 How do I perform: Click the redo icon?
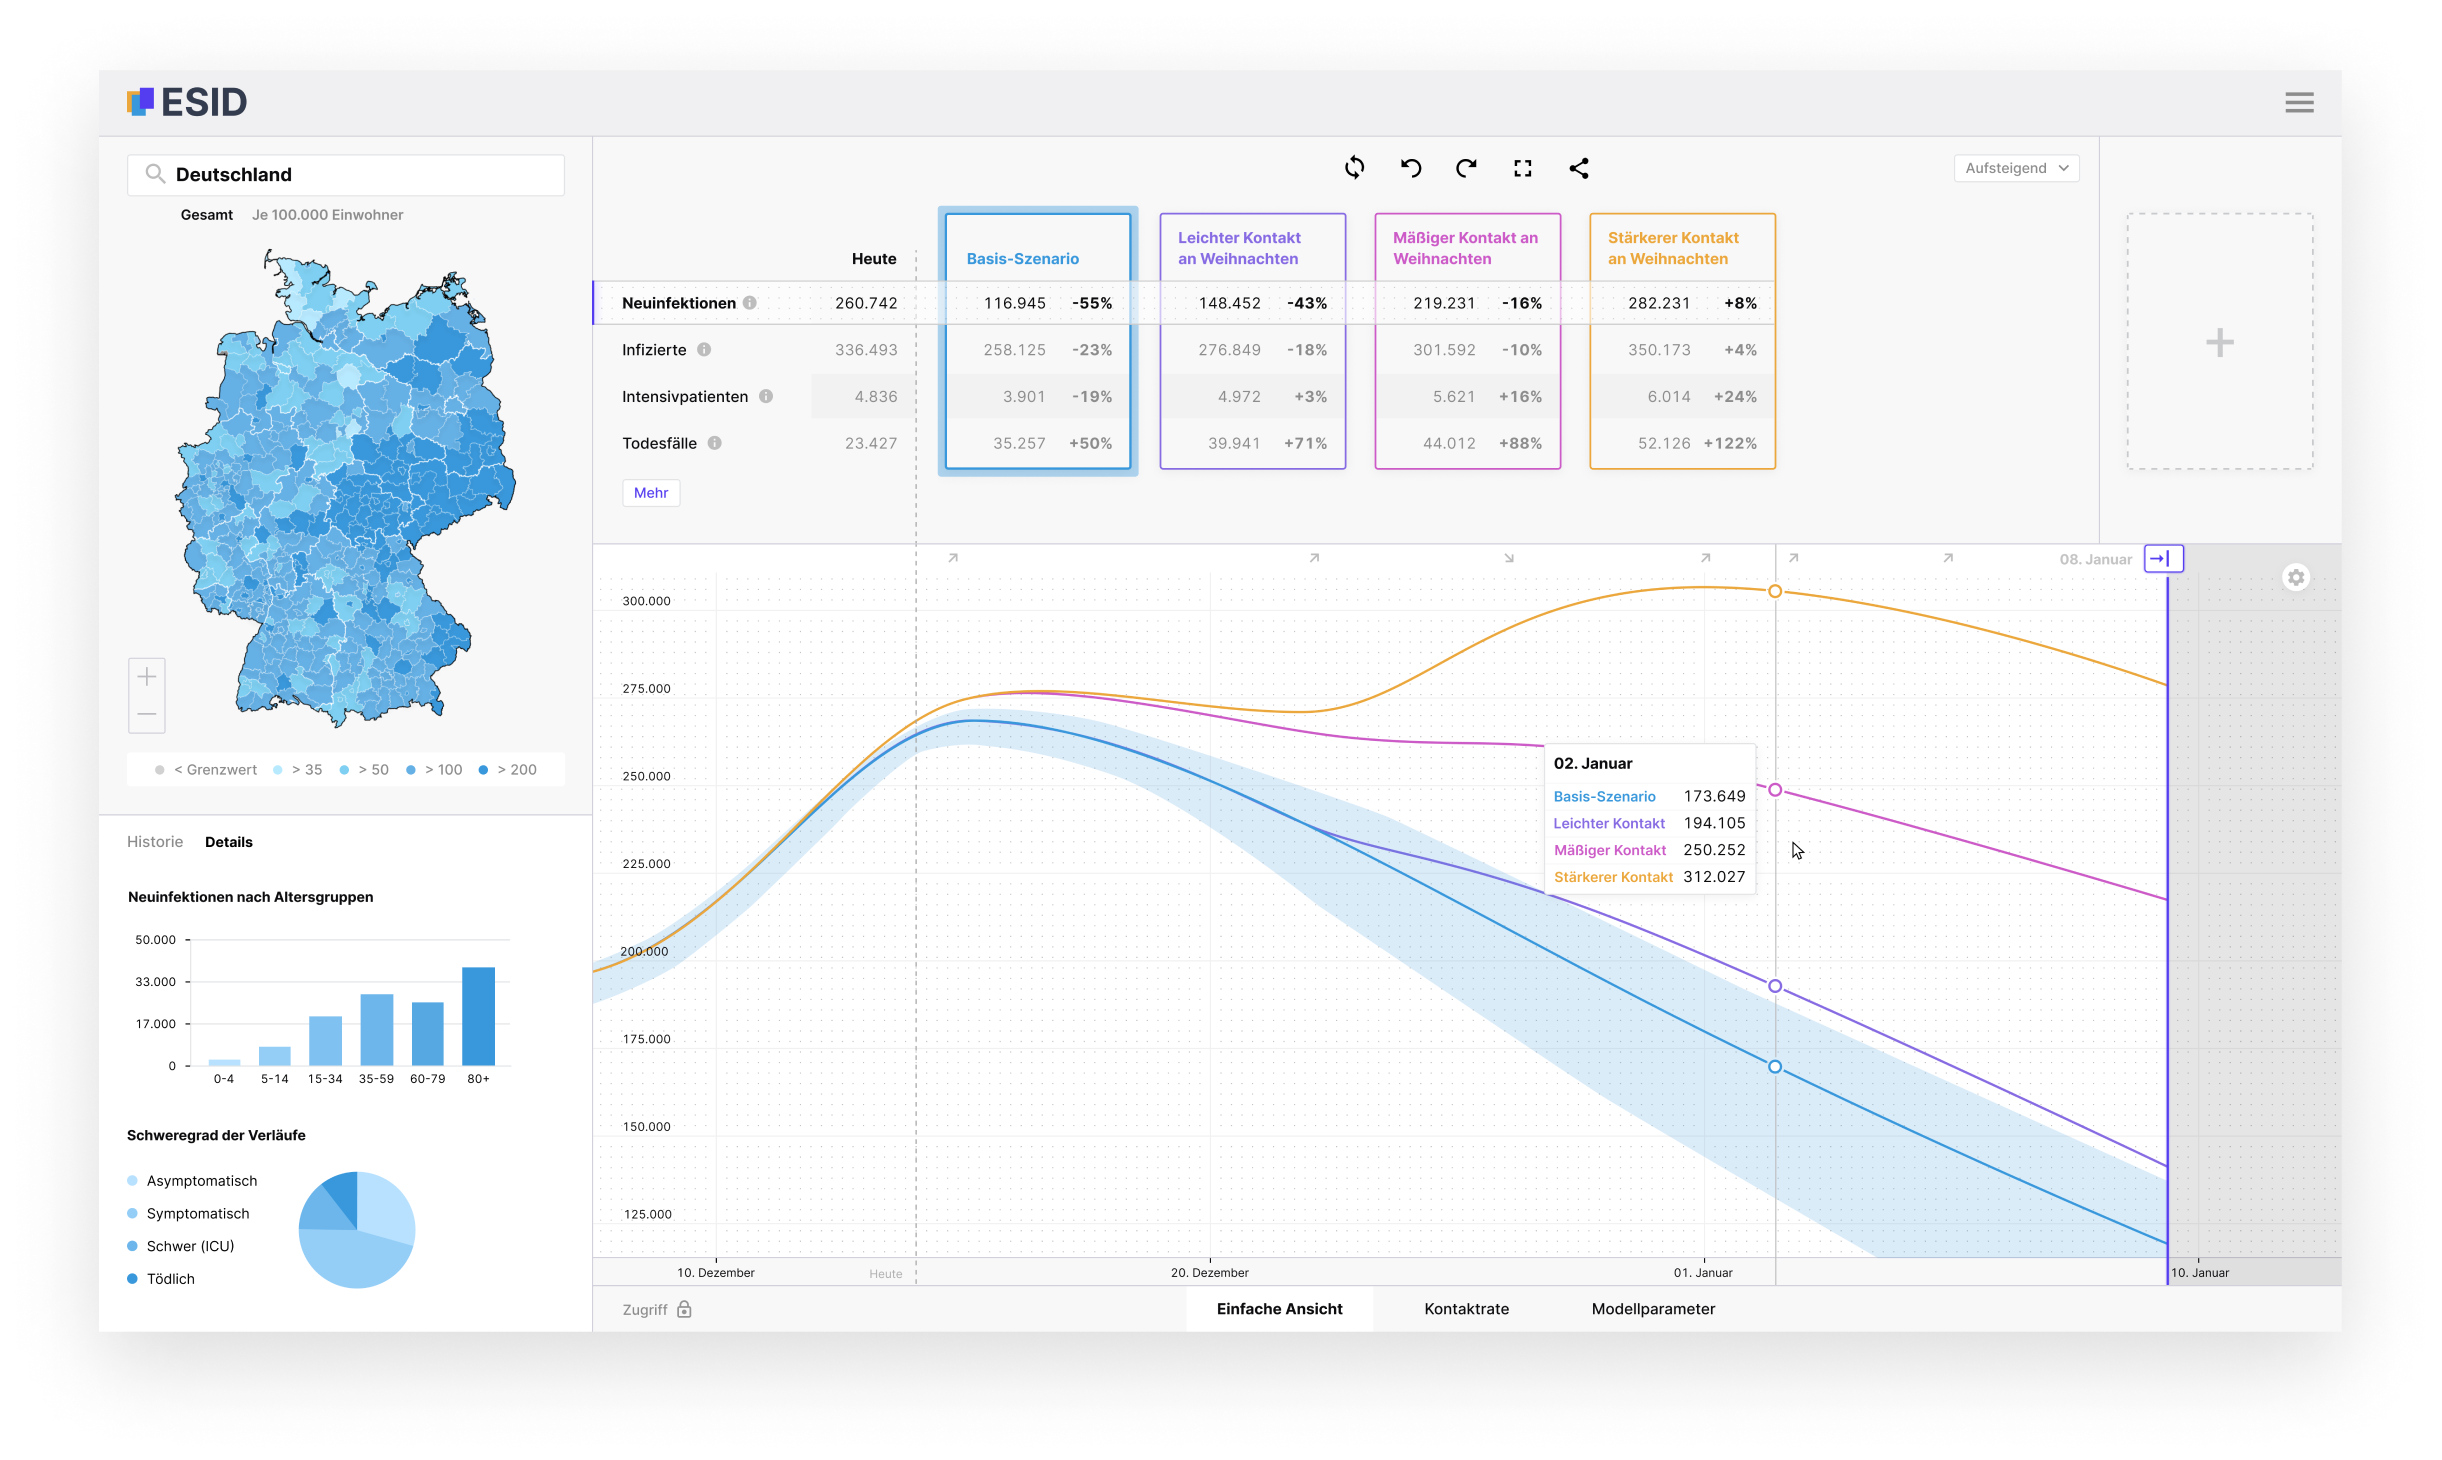(1467, 168)
